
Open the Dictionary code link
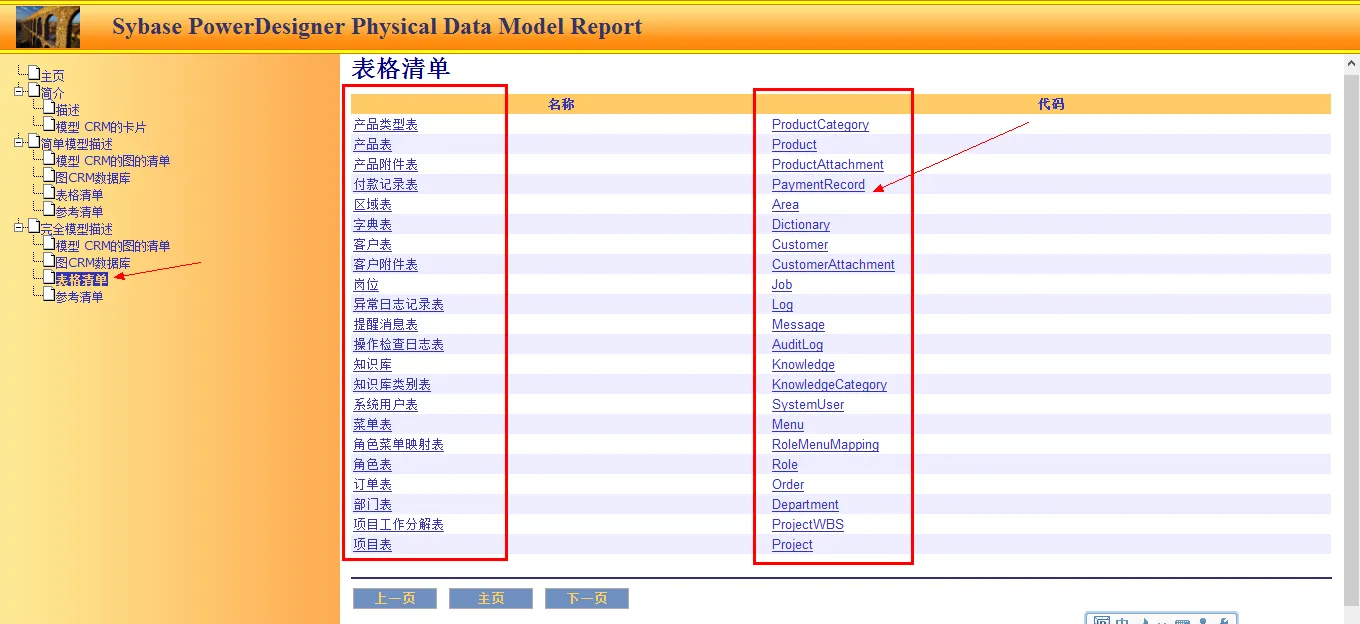[801, 225]
